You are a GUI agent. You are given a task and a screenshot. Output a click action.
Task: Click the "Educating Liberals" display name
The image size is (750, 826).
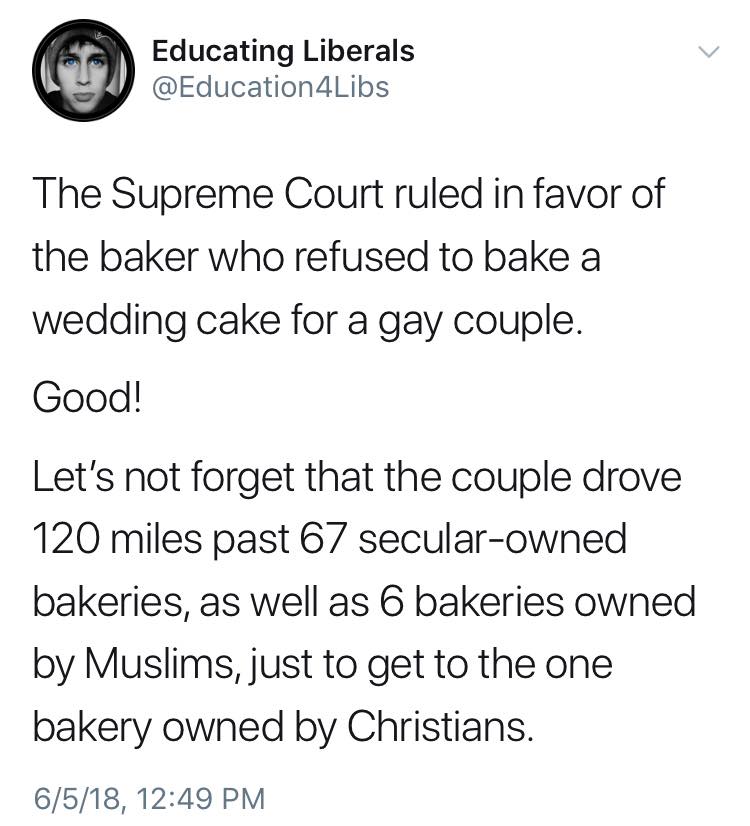[x=283, y=50]
